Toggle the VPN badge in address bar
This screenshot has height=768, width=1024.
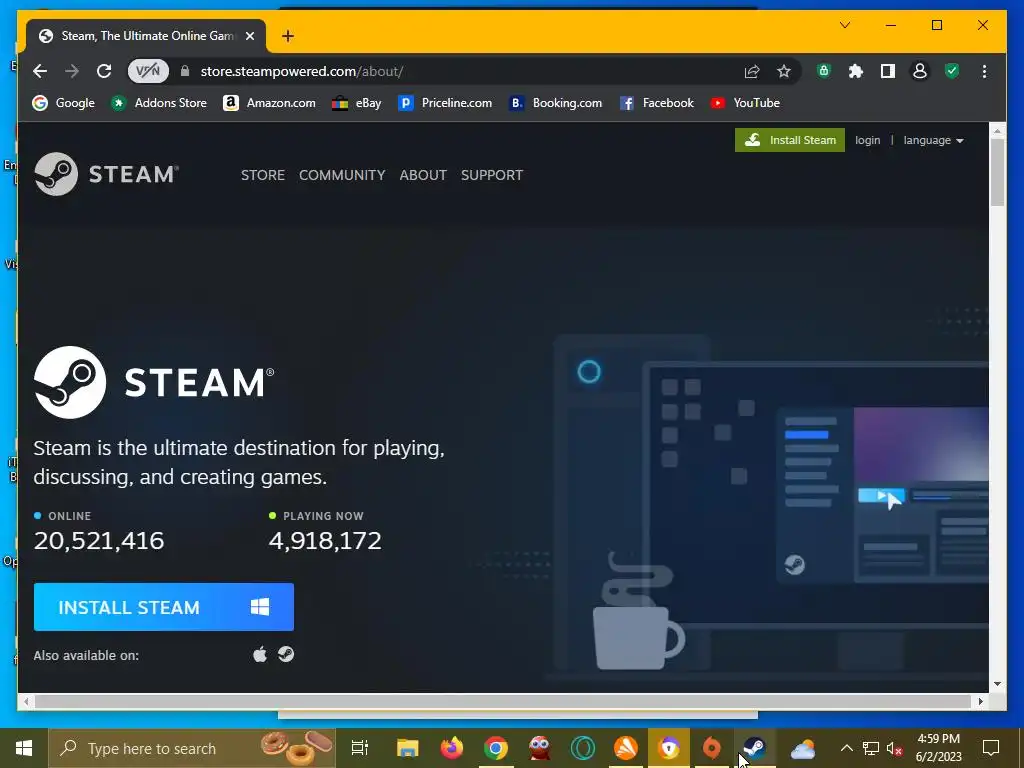pyautogui.click(x=148, y=71)
